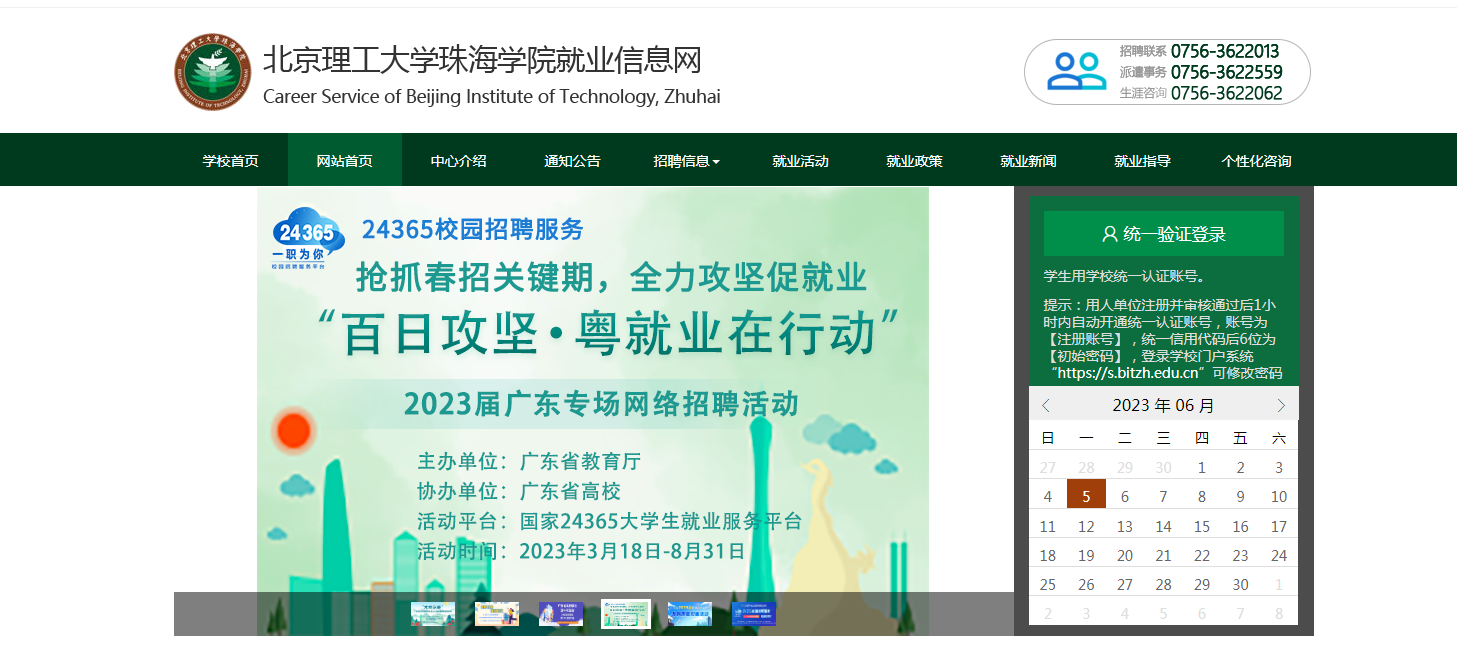The image size is (1457, 652).
Task: Select June 10 in the calendar
Action: (x=1279, y=496)
